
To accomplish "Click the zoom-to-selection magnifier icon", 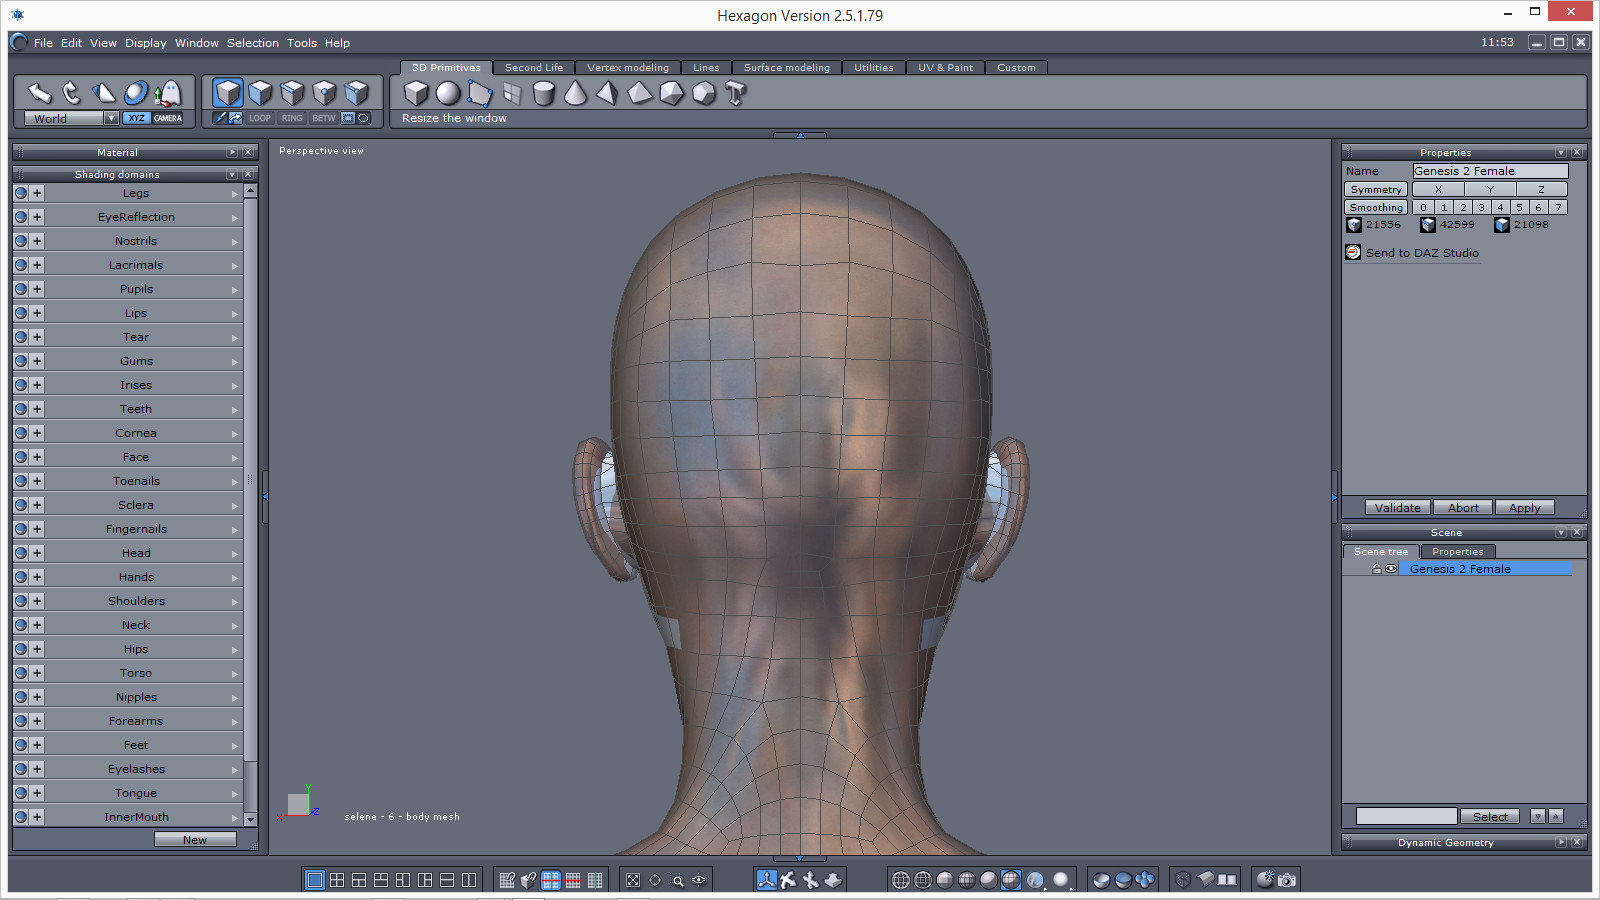I will click(677, 880).
